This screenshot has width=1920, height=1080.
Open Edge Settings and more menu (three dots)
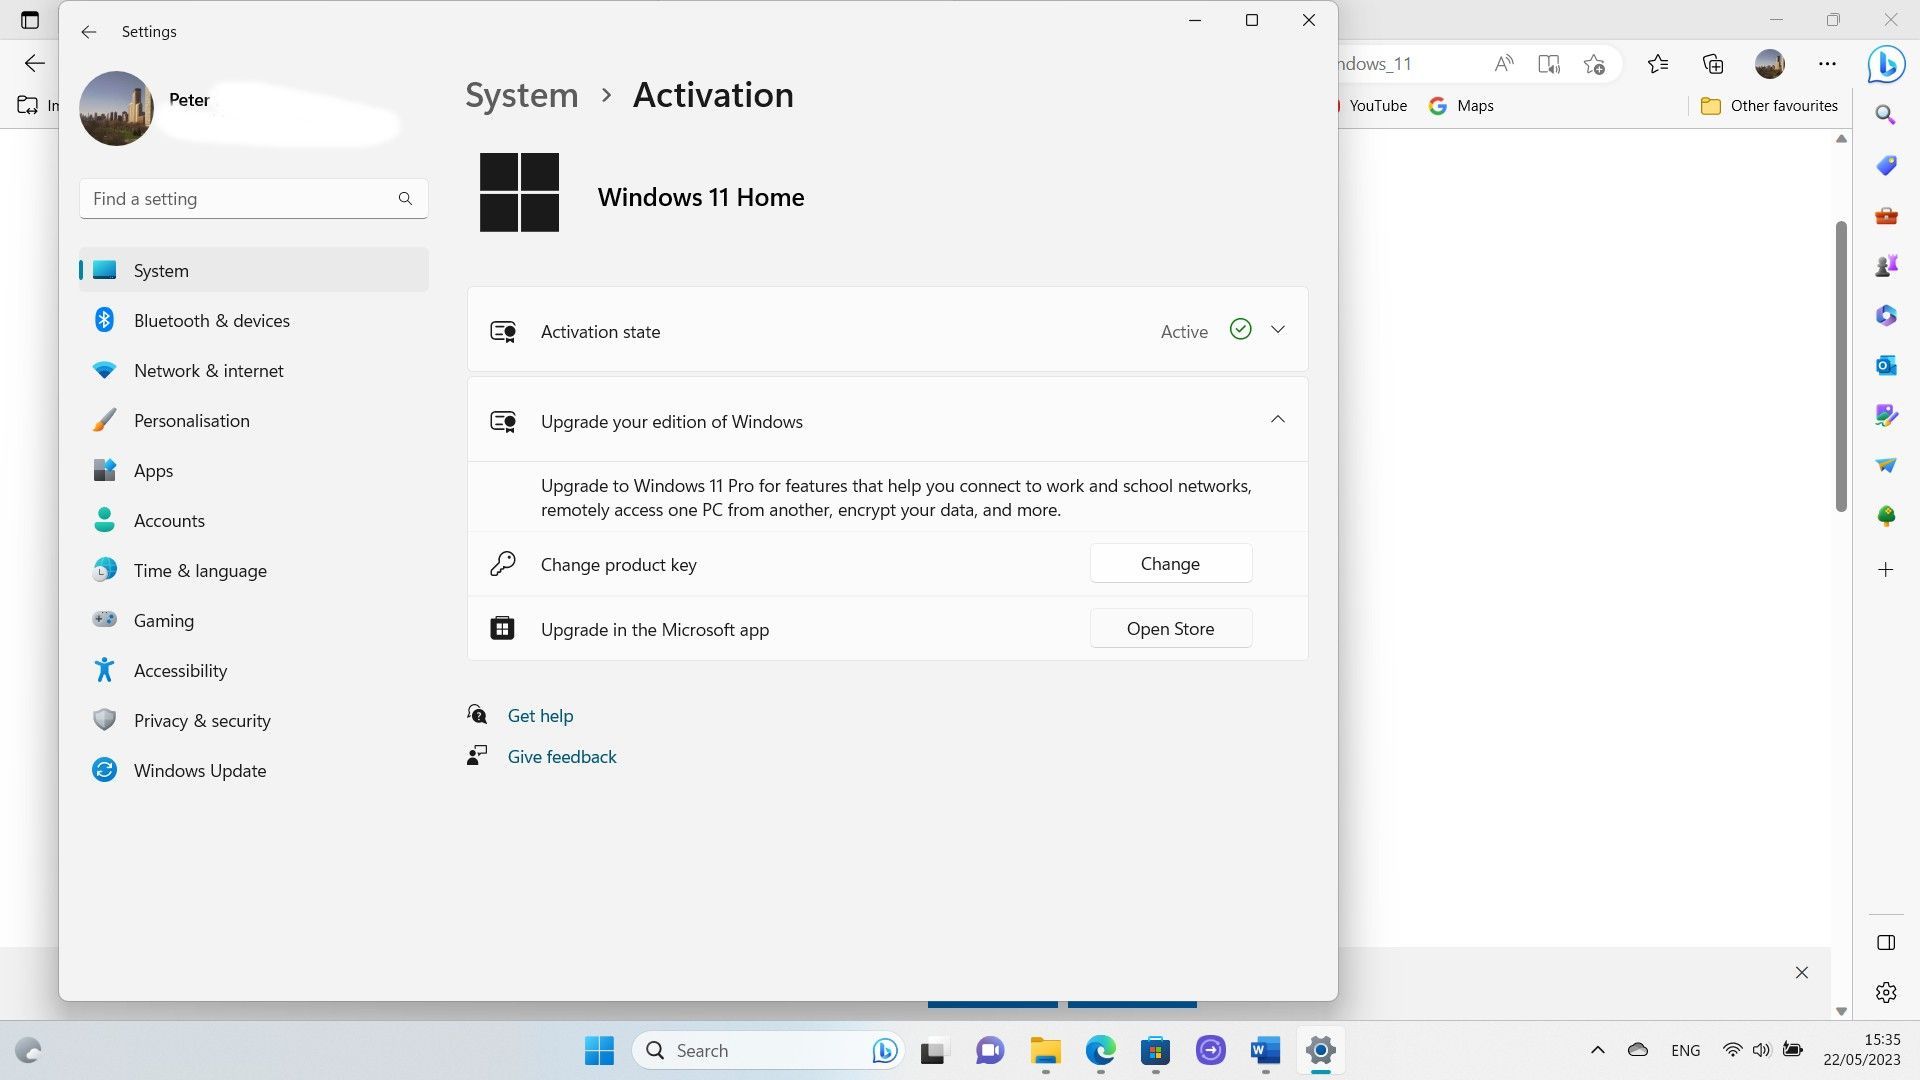[x=1827, y=64]
